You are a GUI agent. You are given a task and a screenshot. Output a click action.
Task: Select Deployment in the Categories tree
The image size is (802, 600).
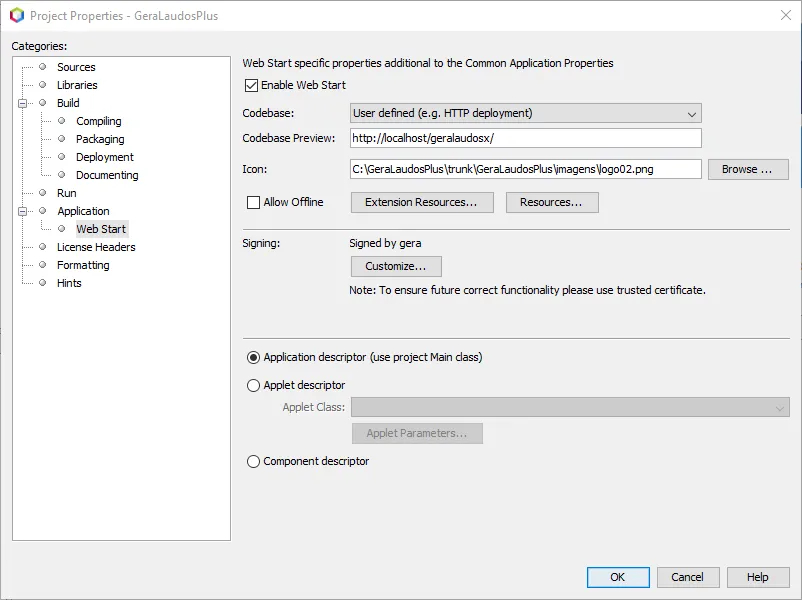(x=104, y=157)
